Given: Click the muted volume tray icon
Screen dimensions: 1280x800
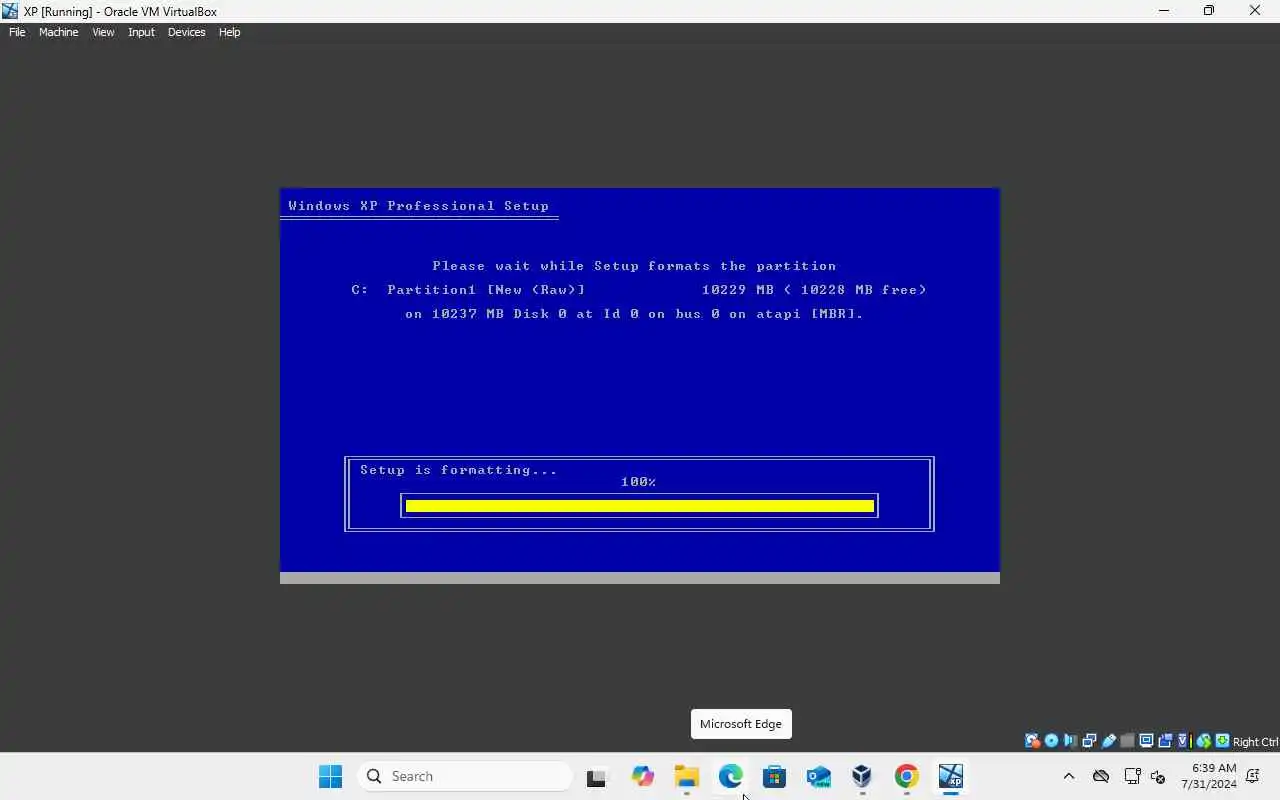Looking at the screenshot, I should coord(1159,776).
